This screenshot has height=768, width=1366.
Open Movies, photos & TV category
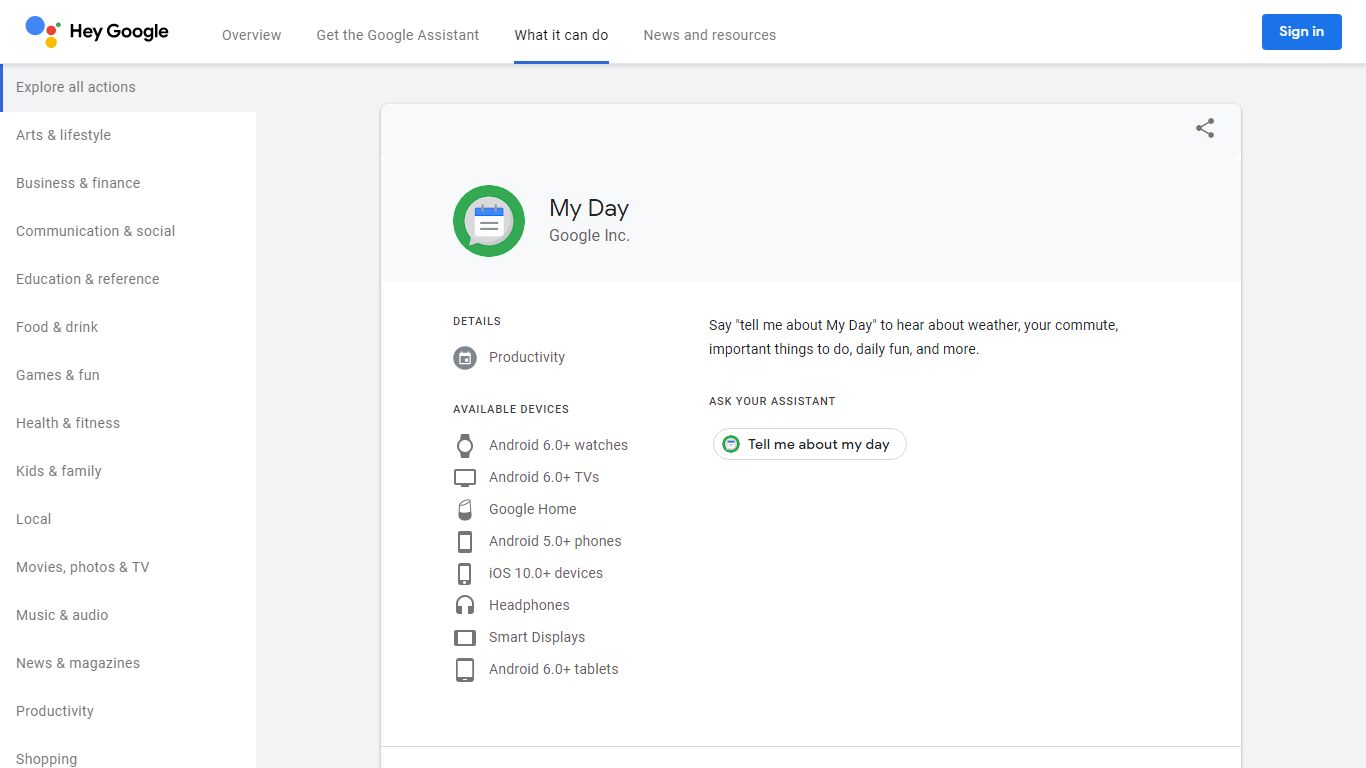pyautogui.click(x=128, y=567)
